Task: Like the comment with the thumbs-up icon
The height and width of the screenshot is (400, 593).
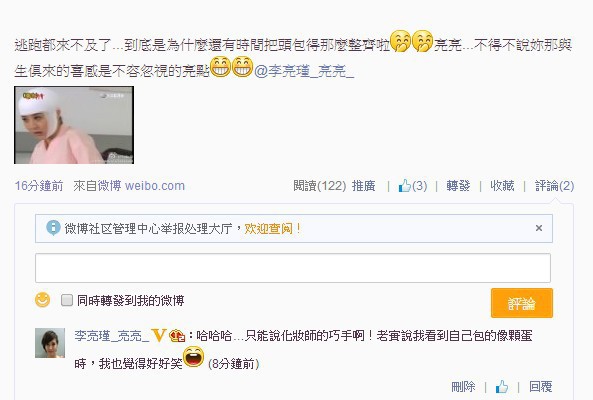Action: coord(502,386)
